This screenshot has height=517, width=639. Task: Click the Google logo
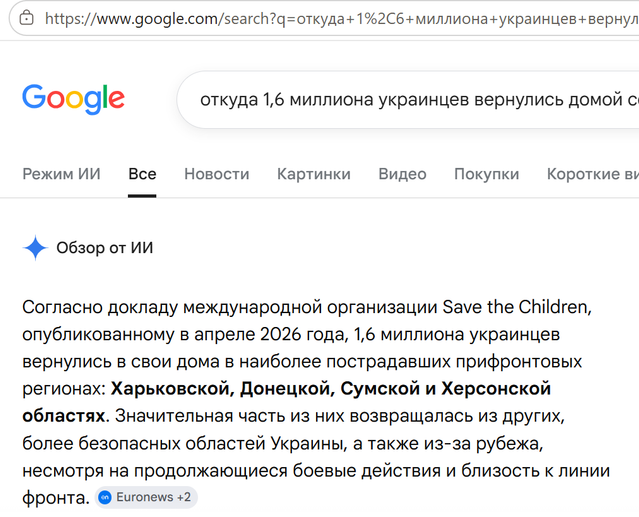(73, 99)
